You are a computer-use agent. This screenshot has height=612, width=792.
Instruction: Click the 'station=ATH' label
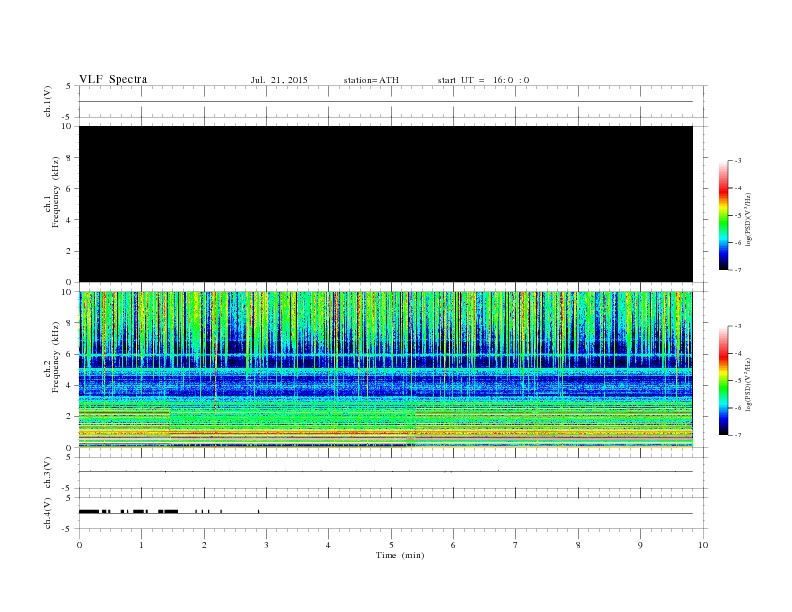(371, 80)
